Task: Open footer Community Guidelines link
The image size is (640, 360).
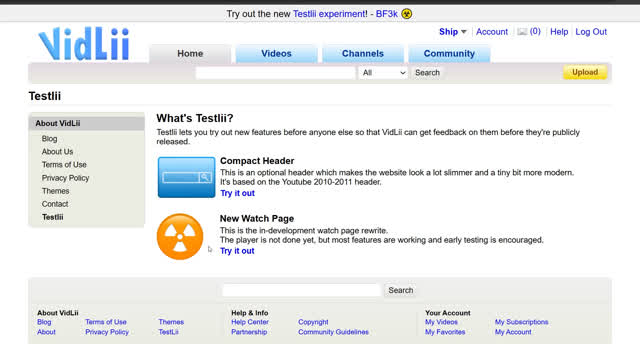Action: point(333,332)
